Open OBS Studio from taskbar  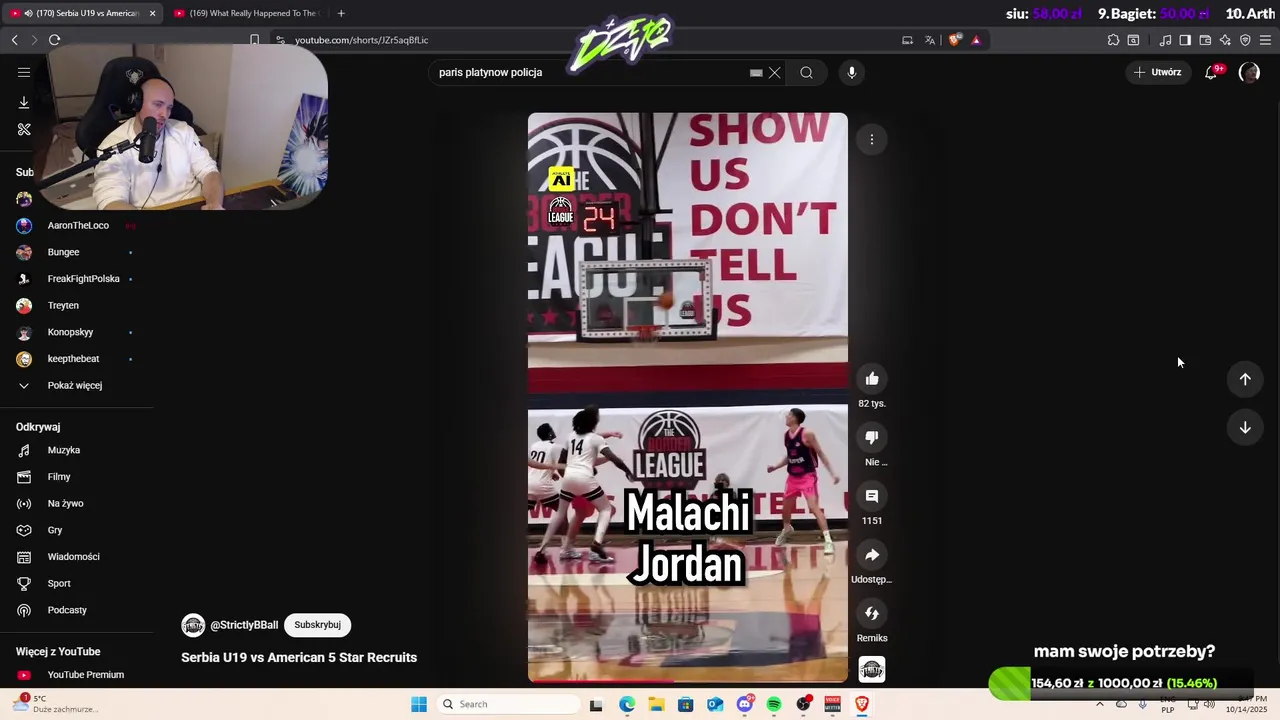[803, 704]
